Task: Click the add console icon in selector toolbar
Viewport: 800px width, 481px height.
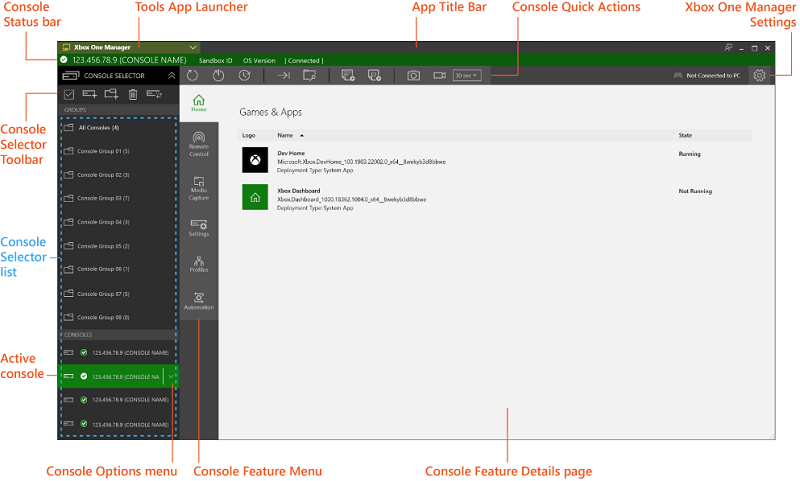Action: tap(89, 94)
